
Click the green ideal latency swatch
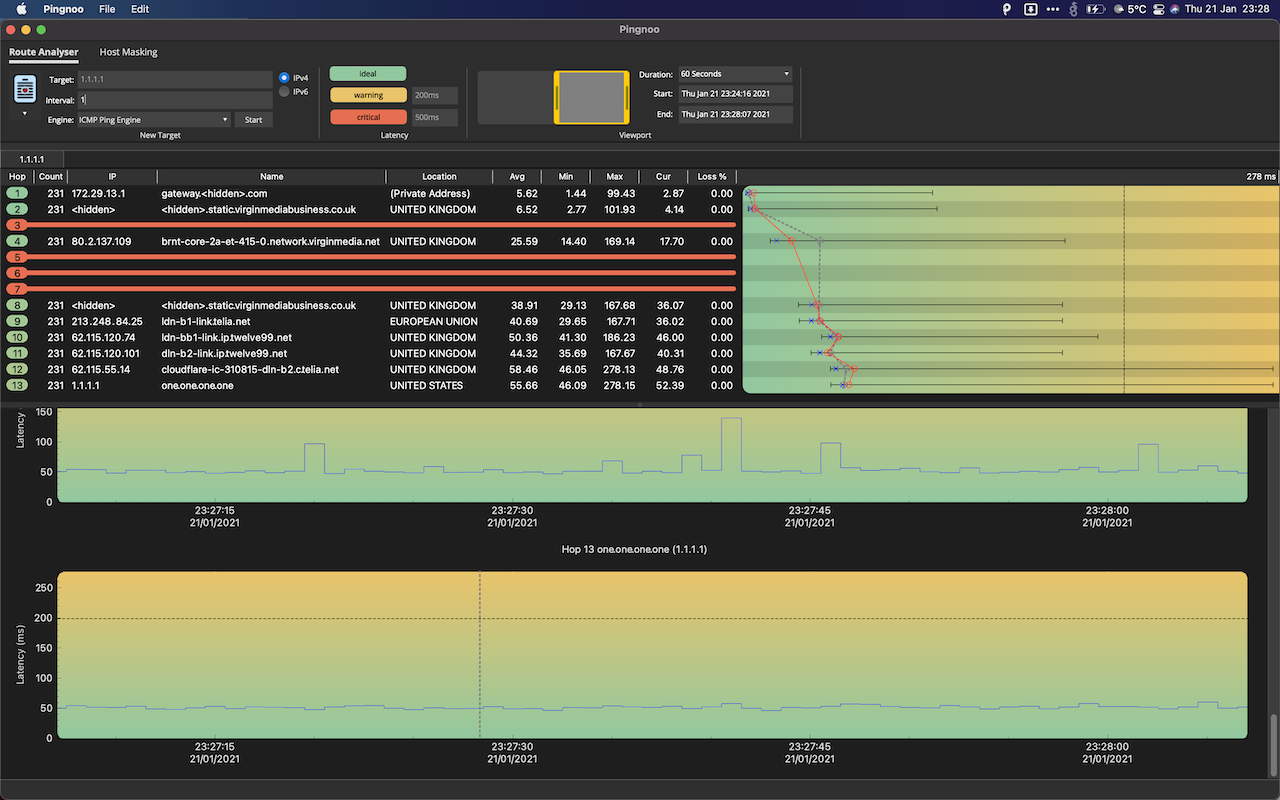(368, 74)
